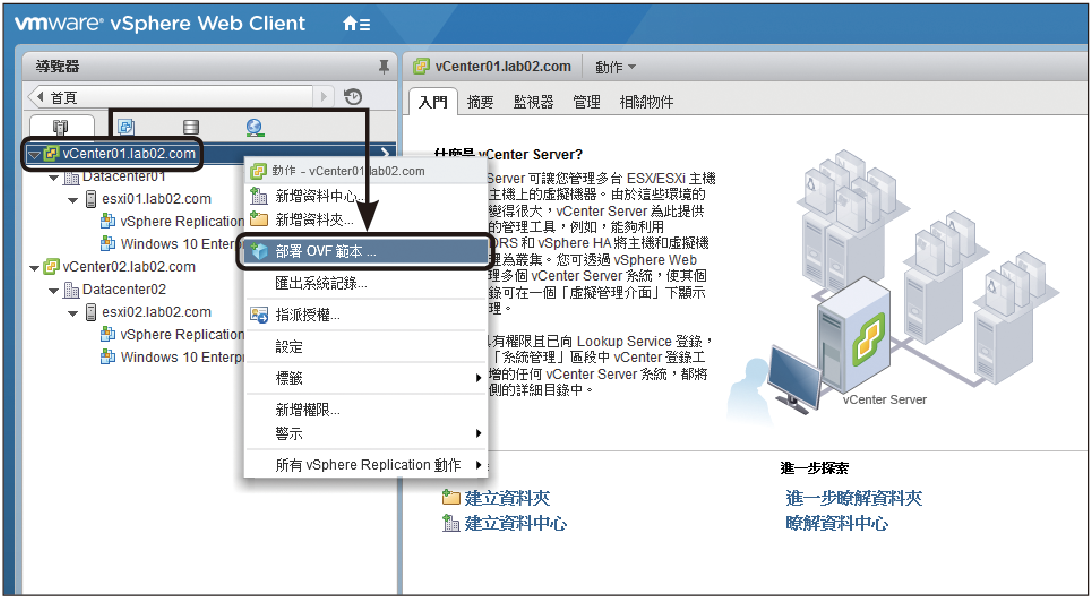1092x599 pixels.
Task: Select the Storage inventory tab
Action: pos(190,127)
